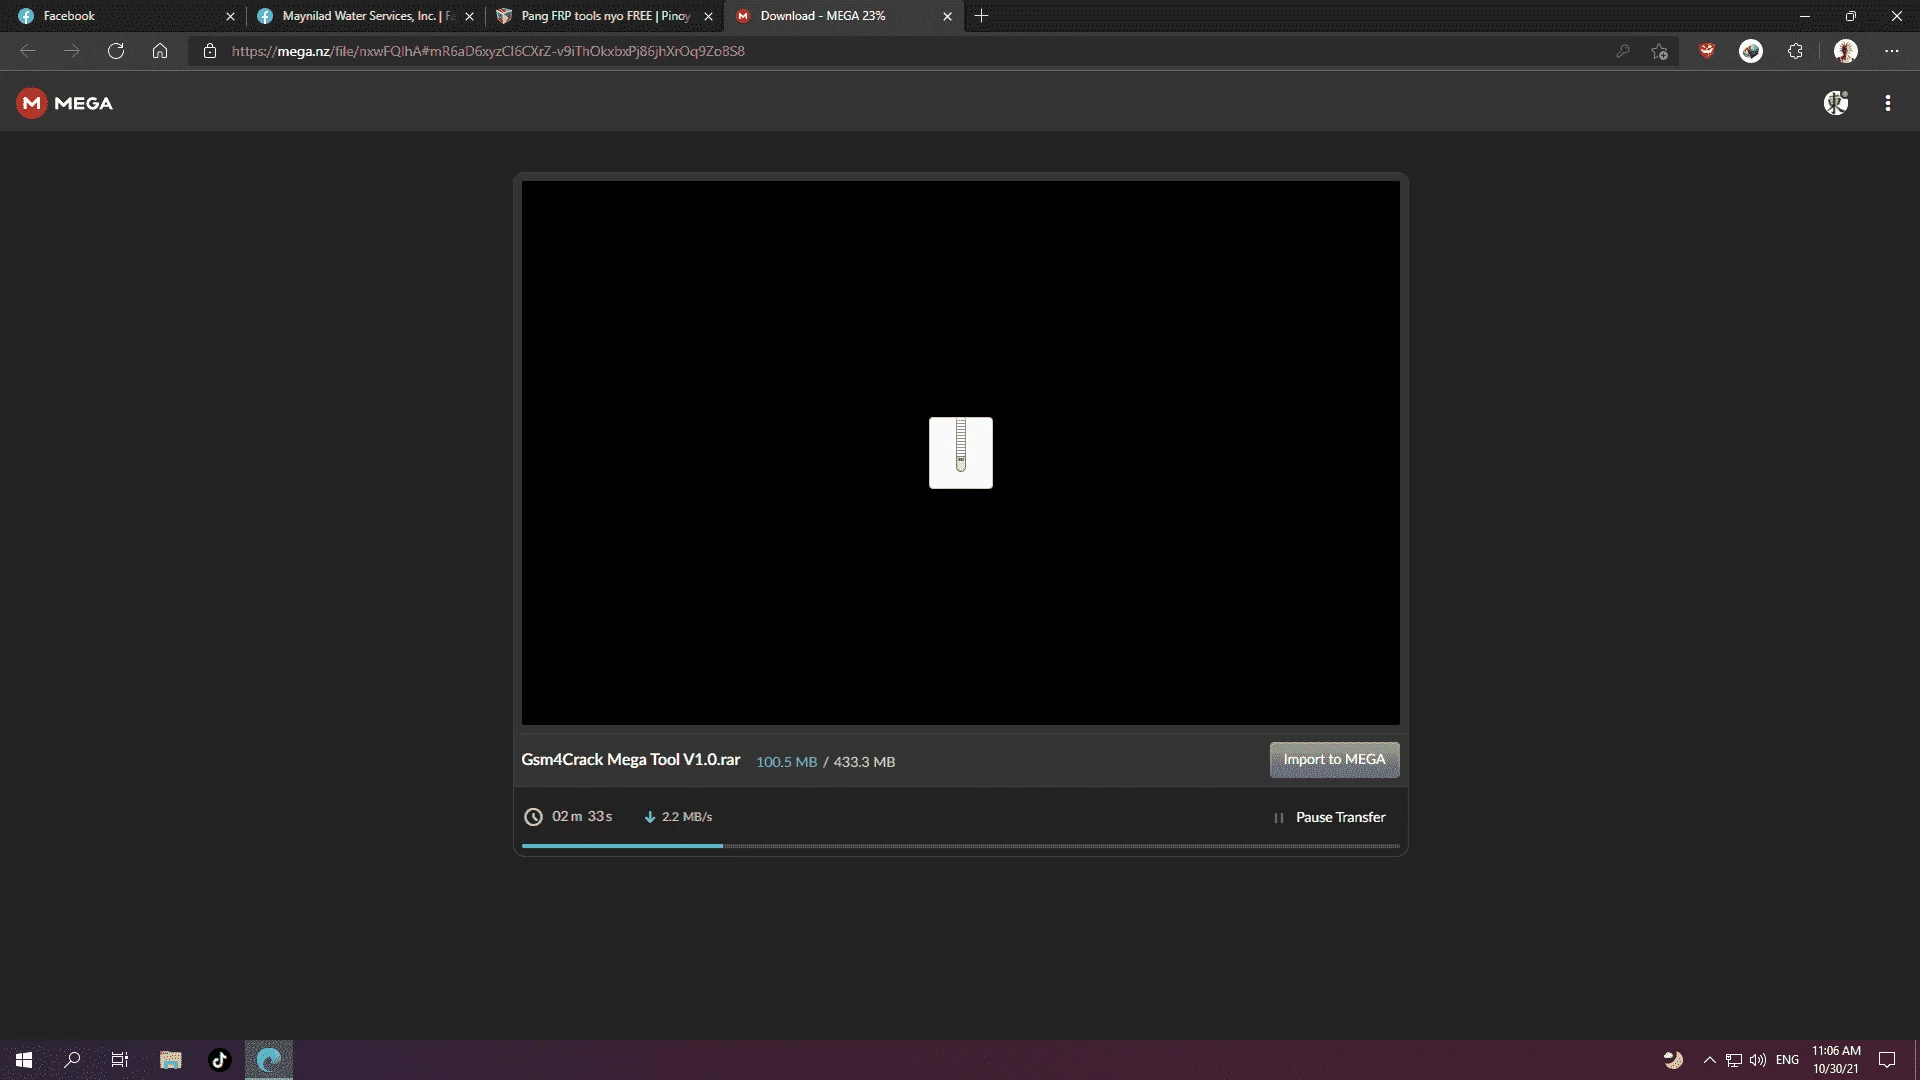Click Import to MEGA button
Image resolution: width=1920 pixels, height=1080 pixels.
coord(1334,760)
